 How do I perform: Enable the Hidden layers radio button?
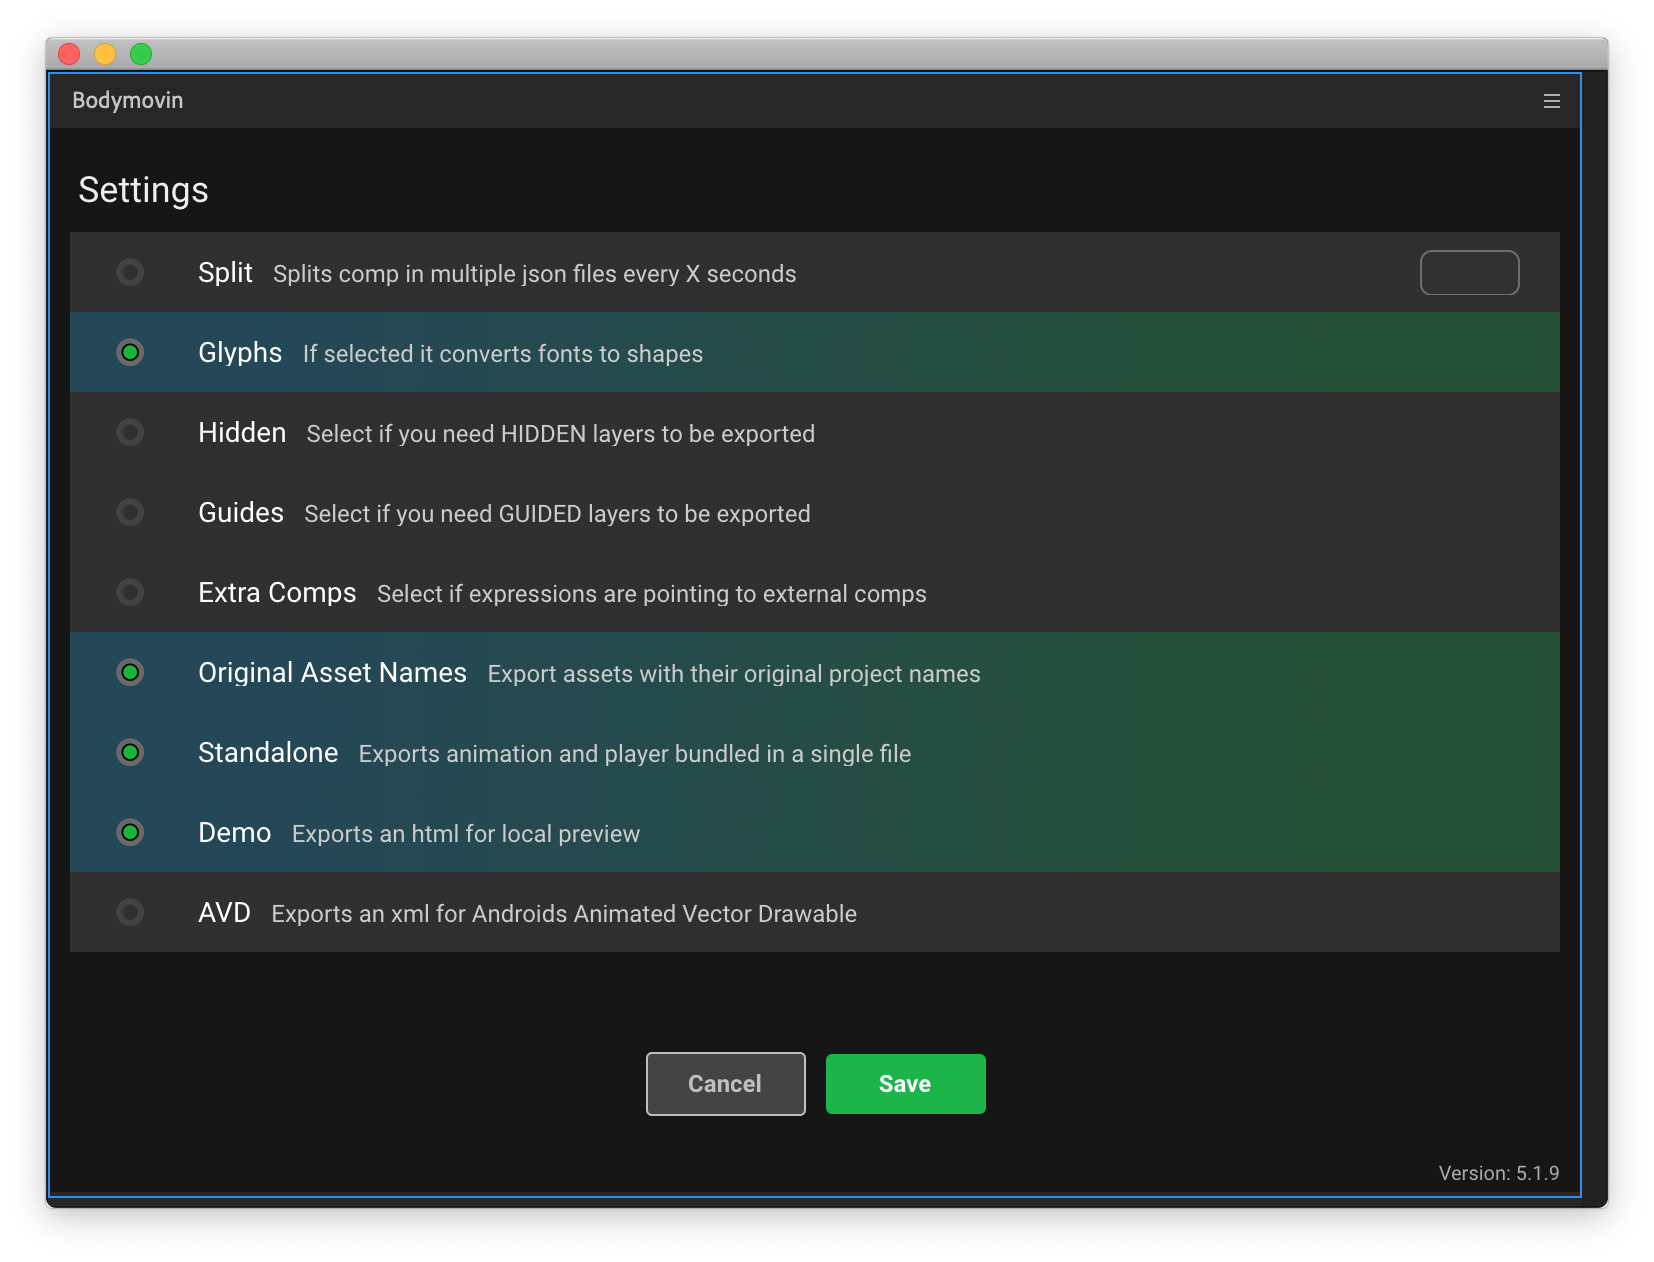130,432
